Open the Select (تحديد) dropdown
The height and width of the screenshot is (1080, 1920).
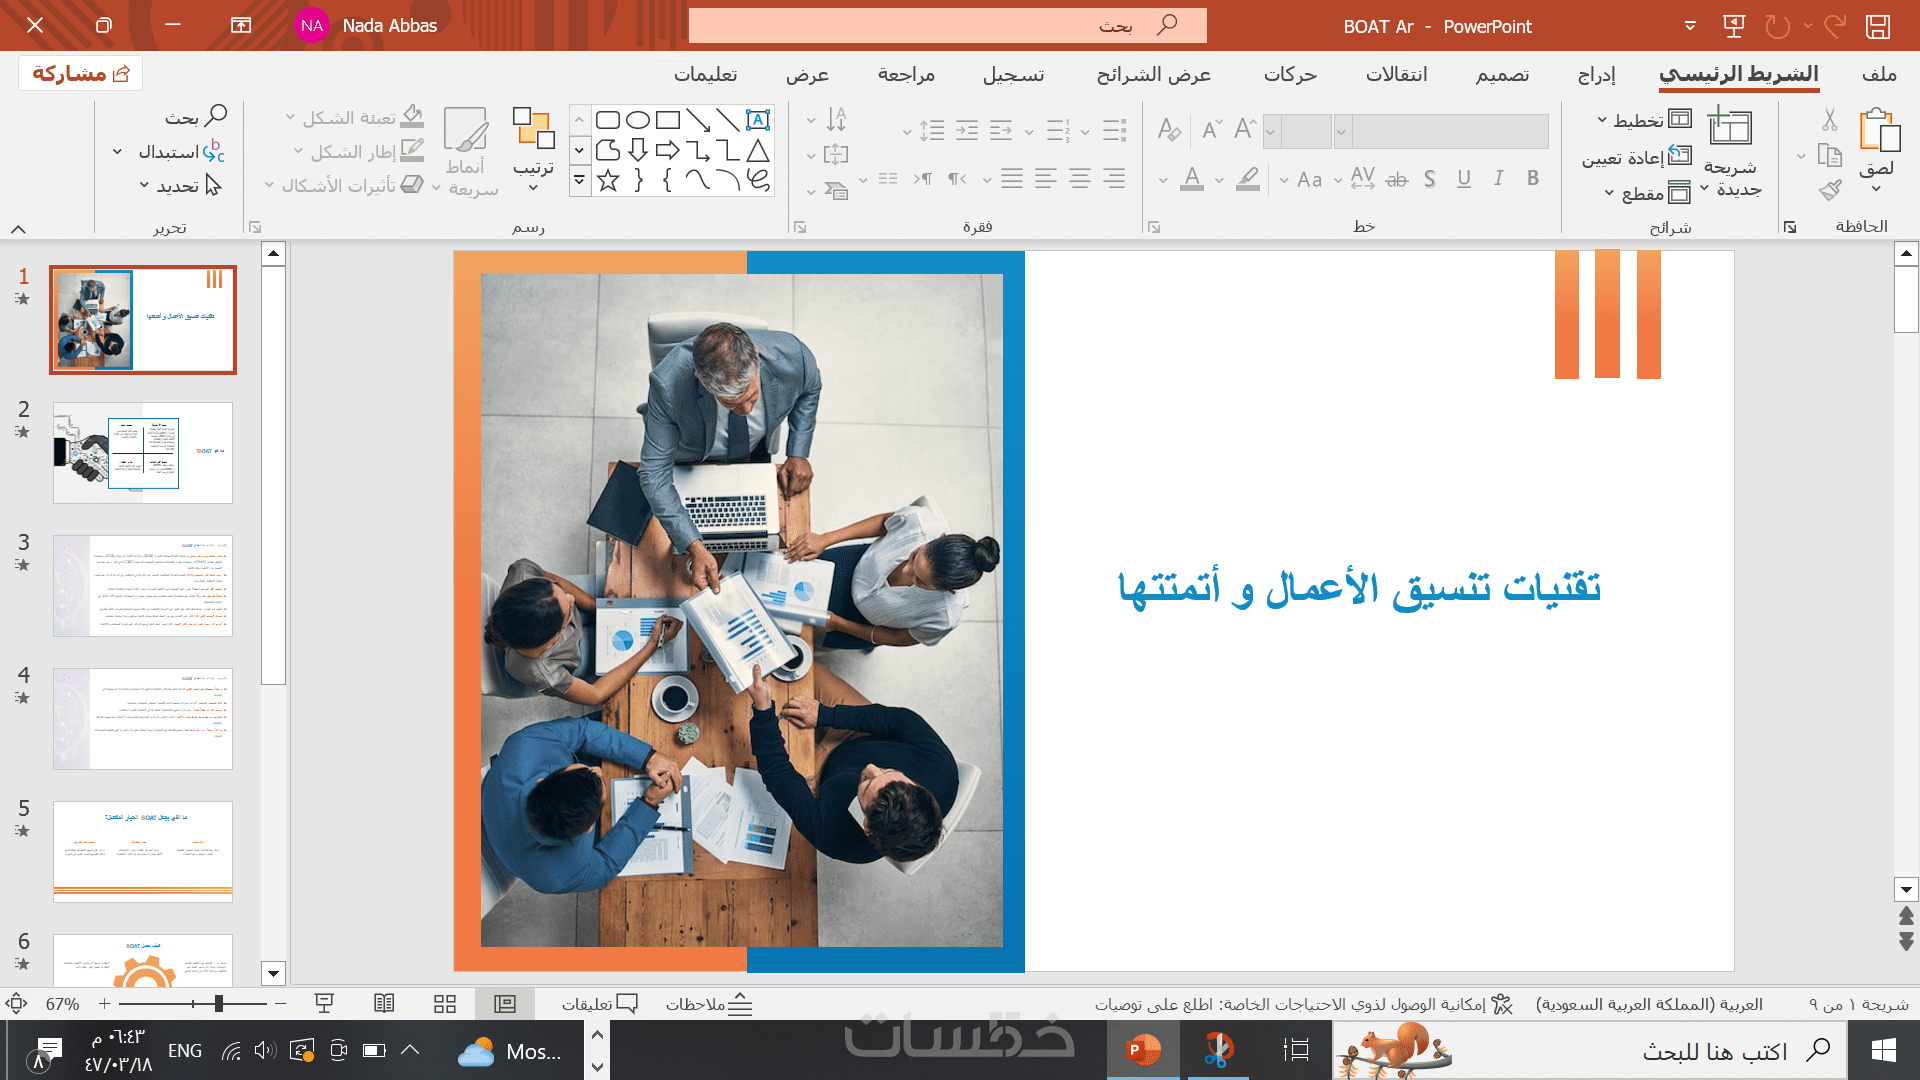(x=178, y=186)
